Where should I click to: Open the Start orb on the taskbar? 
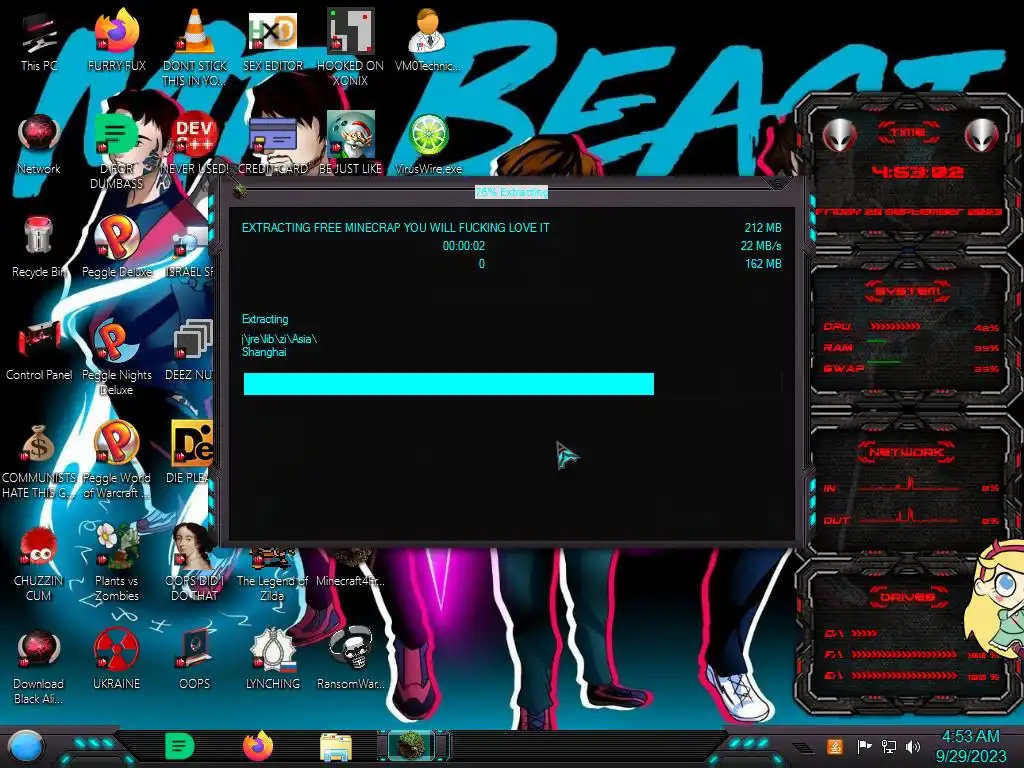pyautogui.click(x=26, y=746)
